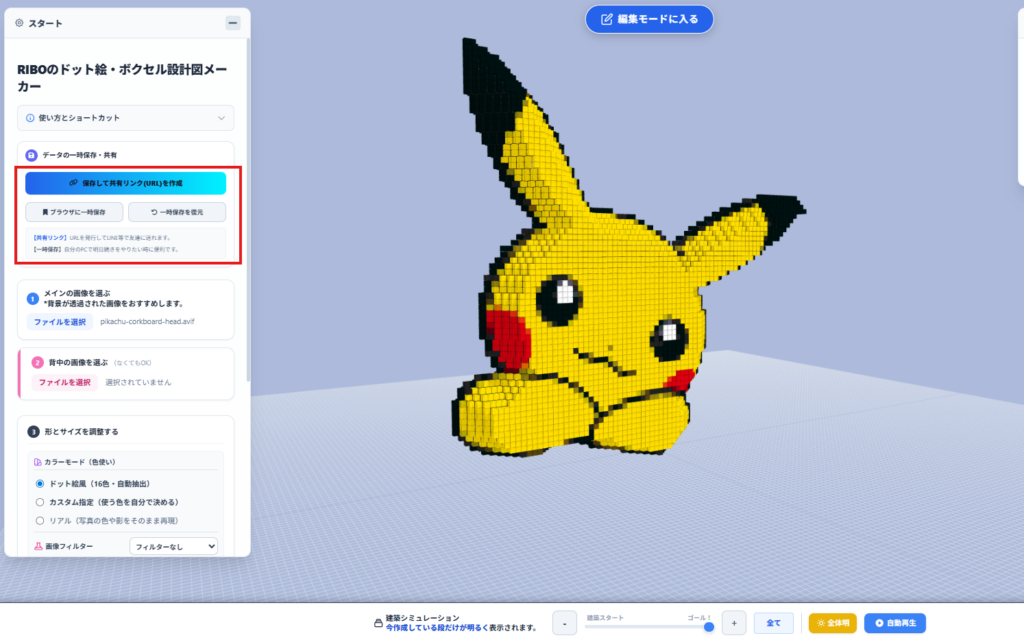Open the フィルターなし filter dropdown
The image size is (1024, 640).
coord(173,547)
